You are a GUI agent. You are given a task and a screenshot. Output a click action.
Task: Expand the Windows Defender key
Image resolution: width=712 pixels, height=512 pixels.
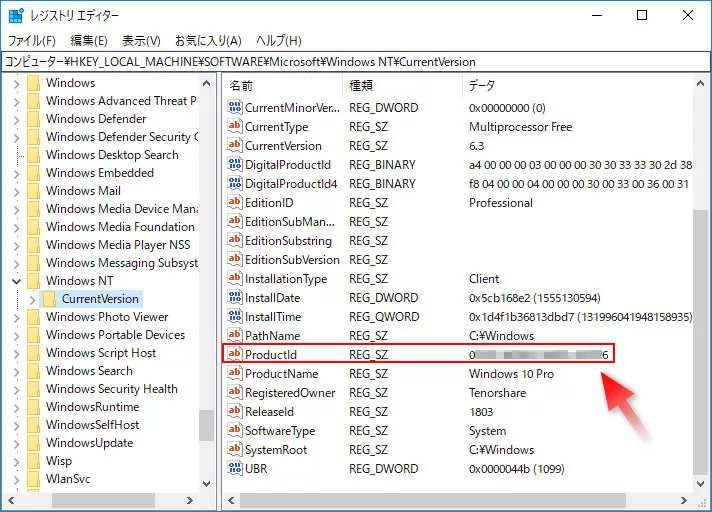pos(16,120)
